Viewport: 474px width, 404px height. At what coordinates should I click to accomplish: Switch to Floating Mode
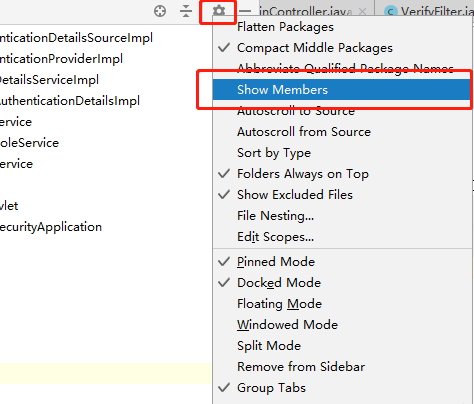click(279, 304)
